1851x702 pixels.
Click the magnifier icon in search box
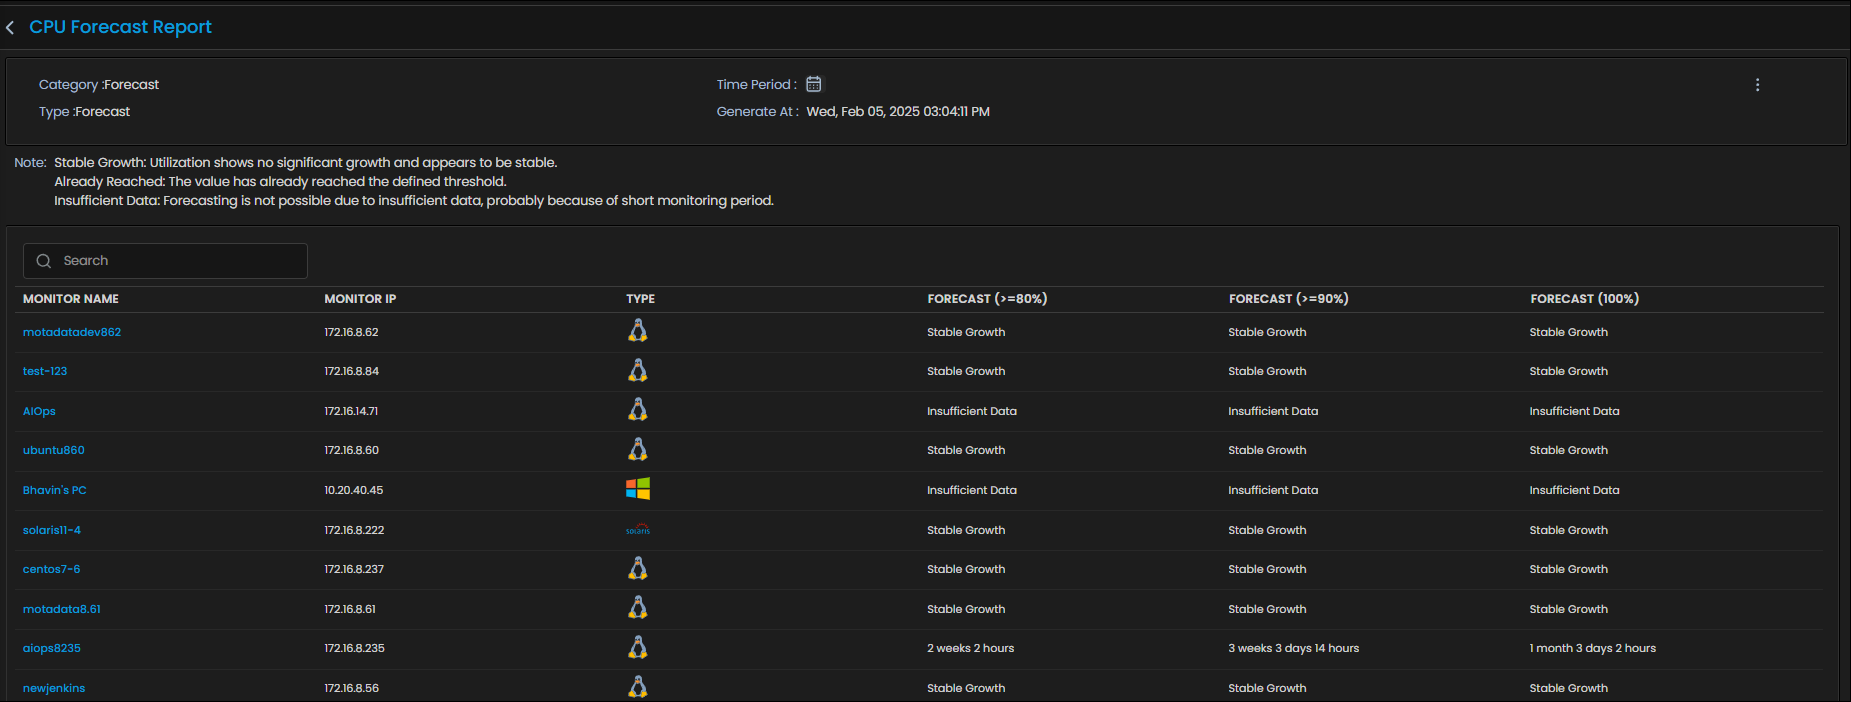point(44,261)
